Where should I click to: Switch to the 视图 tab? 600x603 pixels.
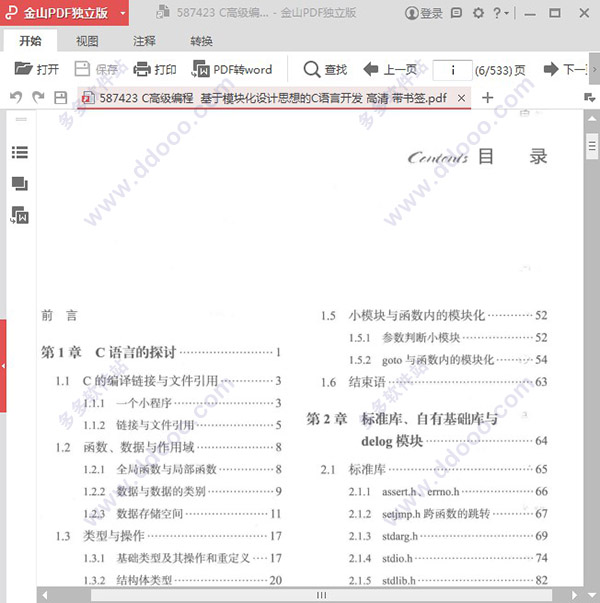pos(87,41)
